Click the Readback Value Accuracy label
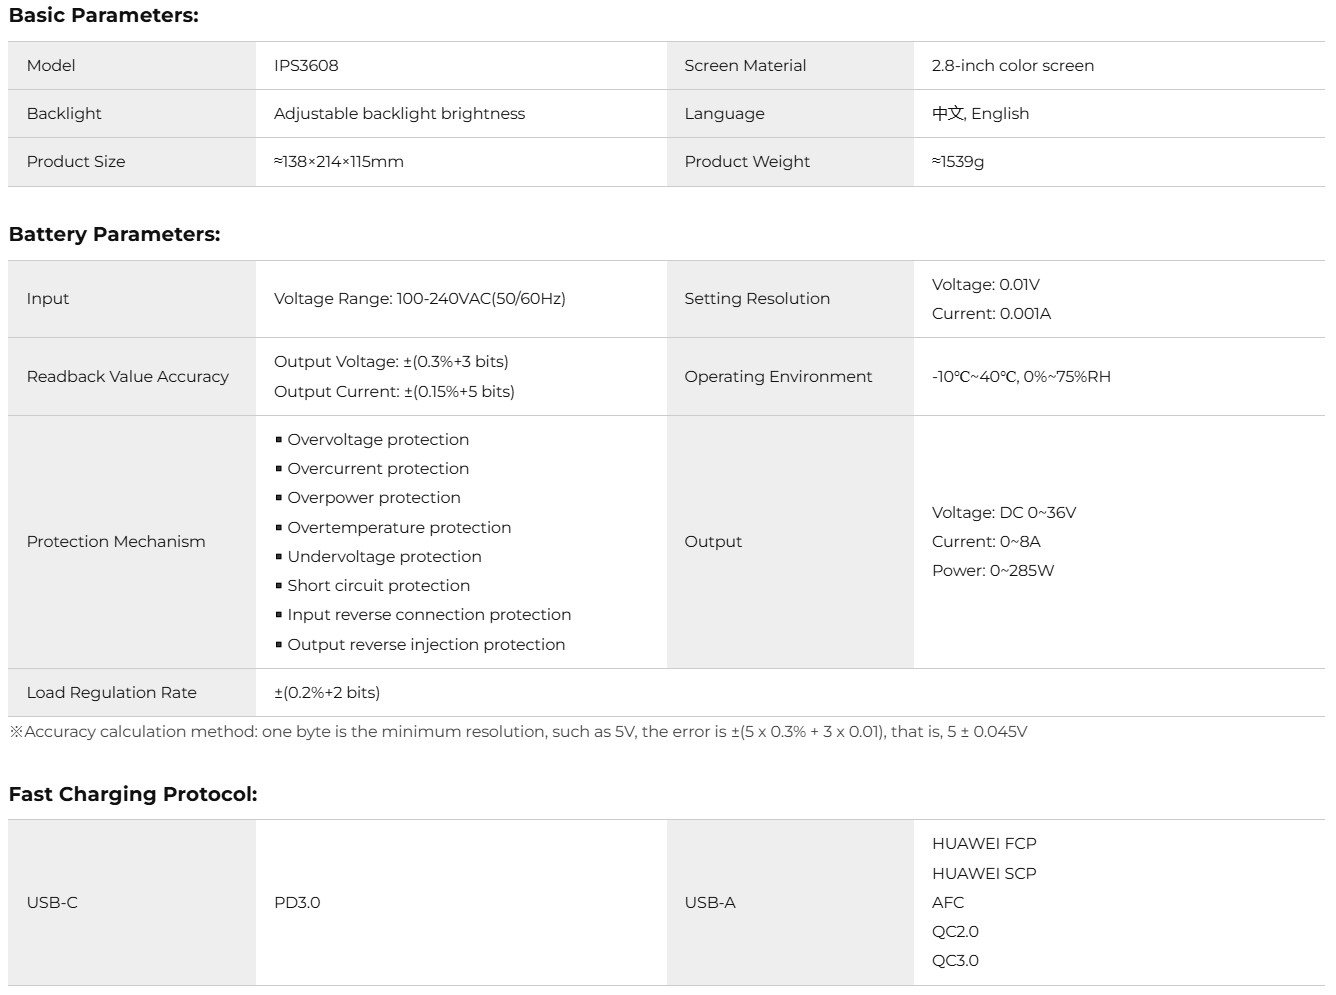Viewport: 1336px width, 995px height. coord(127,376)
